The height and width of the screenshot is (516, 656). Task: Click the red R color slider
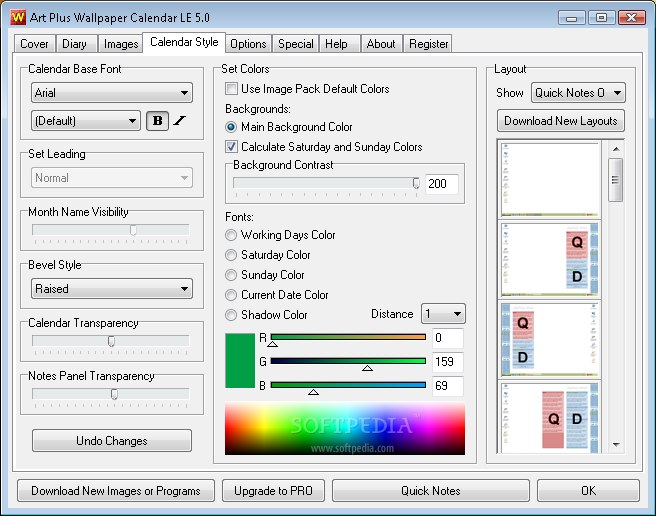[348, 337]
